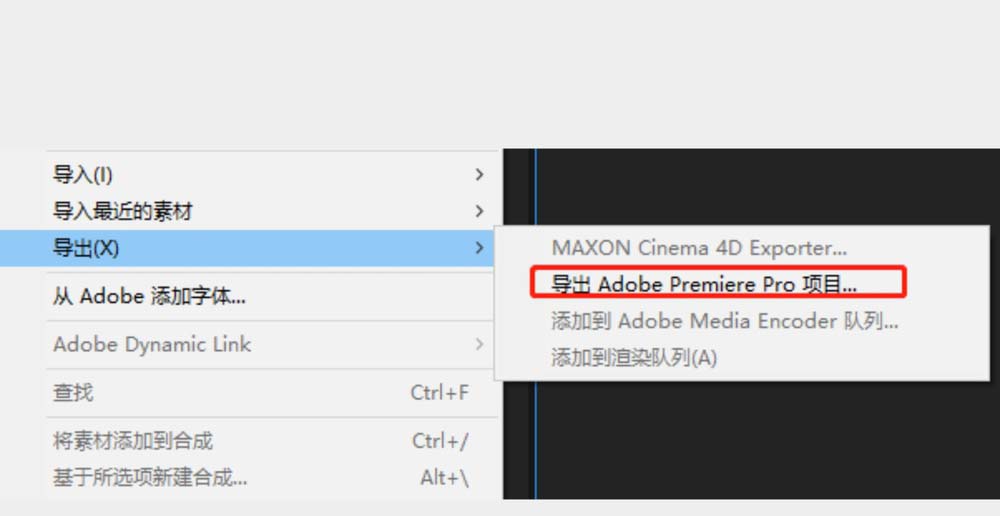
Task: Click 将素材添加到合成 menu entry
Action: [133, 441]
